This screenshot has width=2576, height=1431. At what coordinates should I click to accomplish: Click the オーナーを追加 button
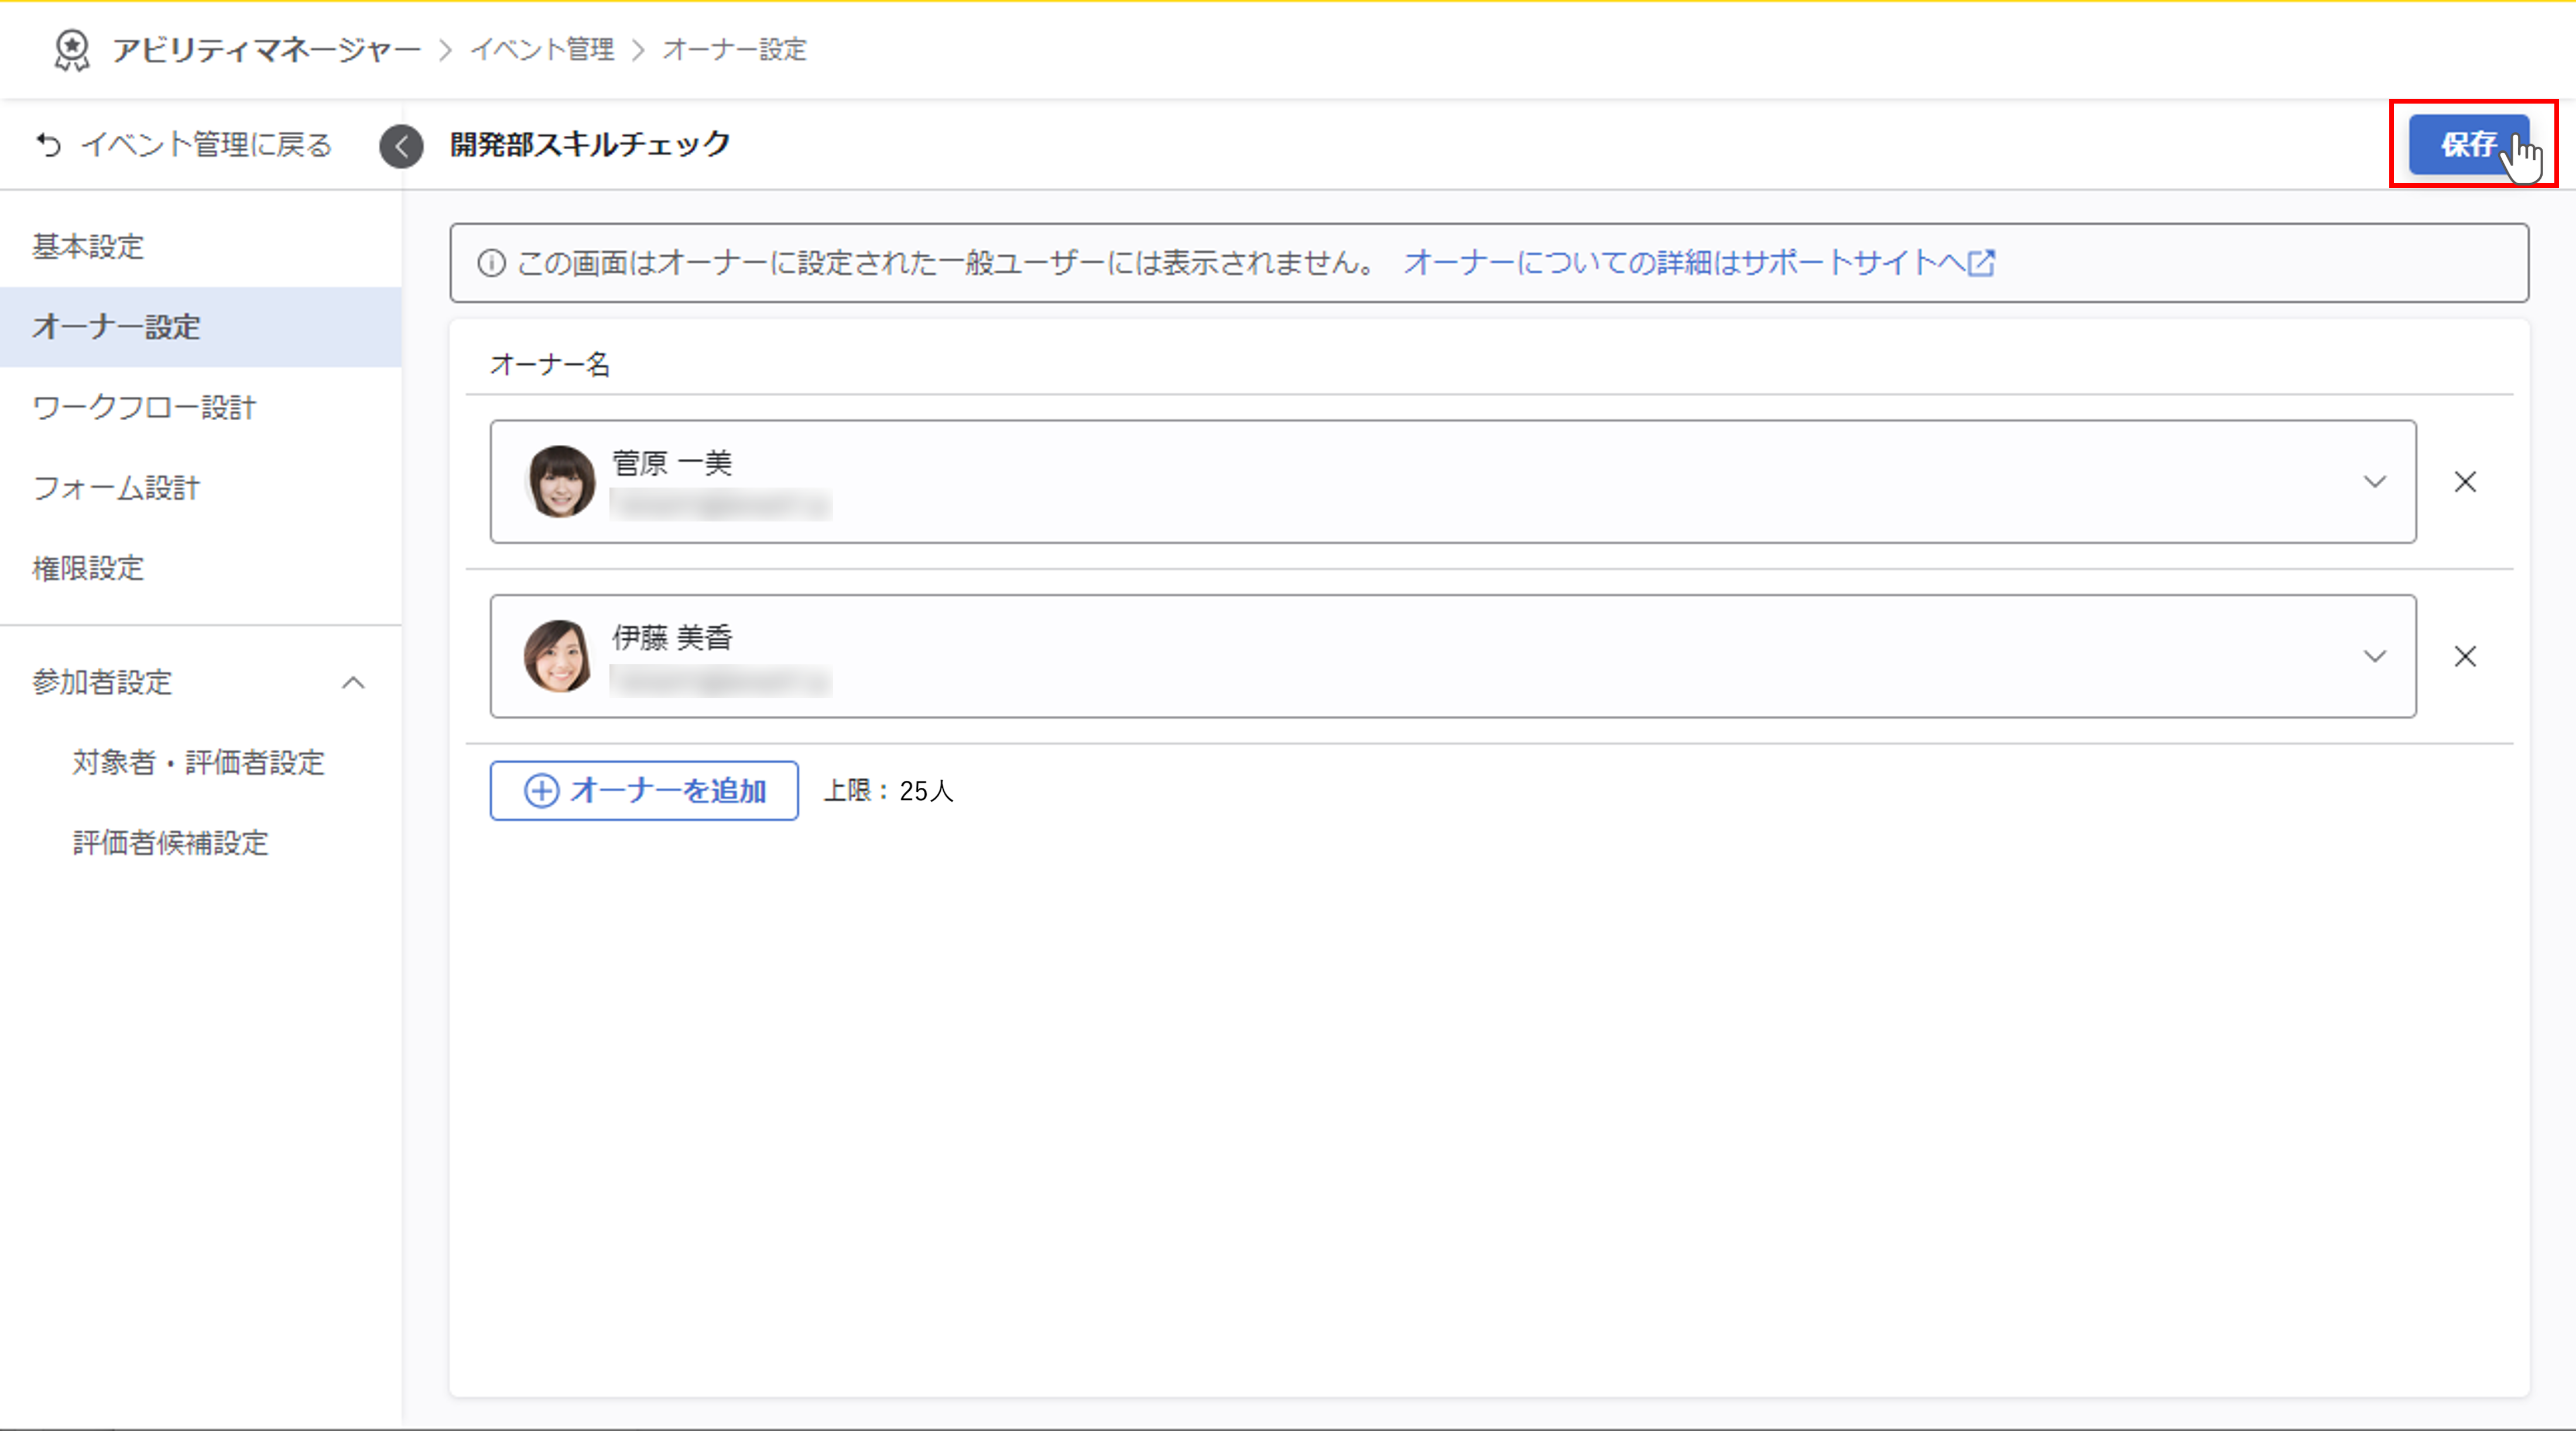point(644,791)
